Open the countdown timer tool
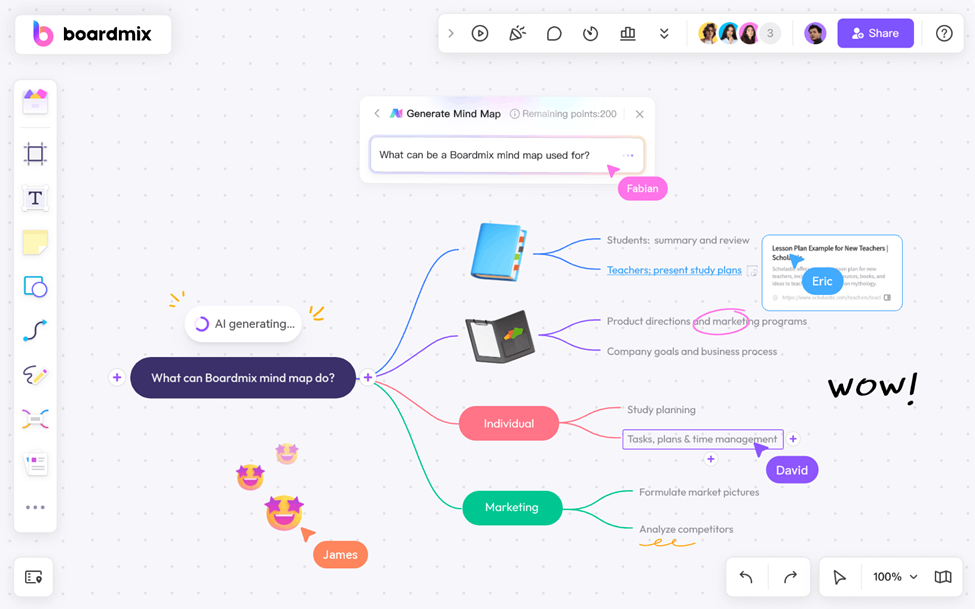The height and width of the screenshot is (609, 975). click(x=590, y=32)
